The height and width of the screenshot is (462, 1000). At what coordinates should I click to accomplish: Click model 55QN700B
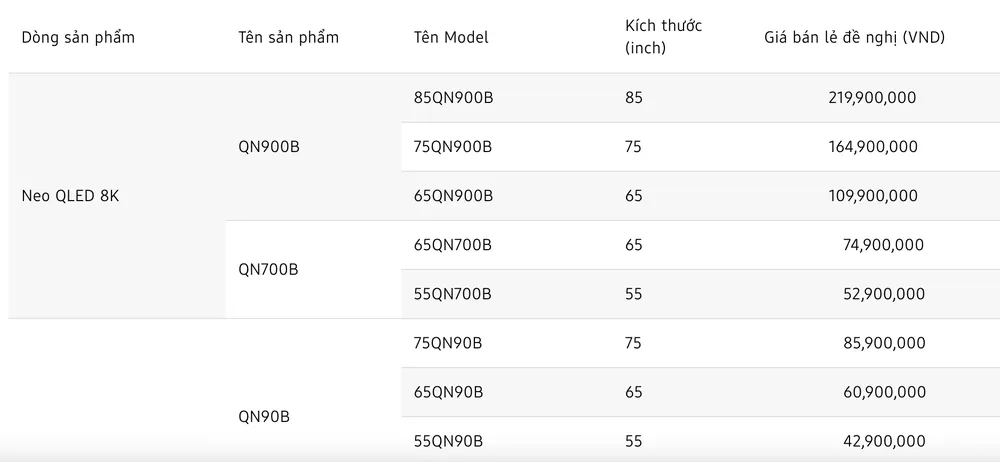click(453, 294)
